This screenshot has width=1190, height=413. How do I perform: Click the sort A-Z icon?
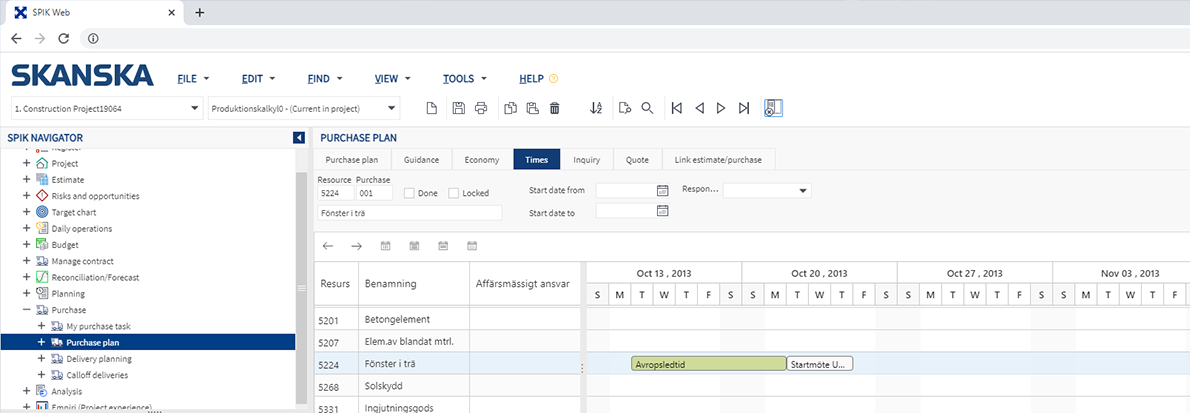click(x=596, y=109)
